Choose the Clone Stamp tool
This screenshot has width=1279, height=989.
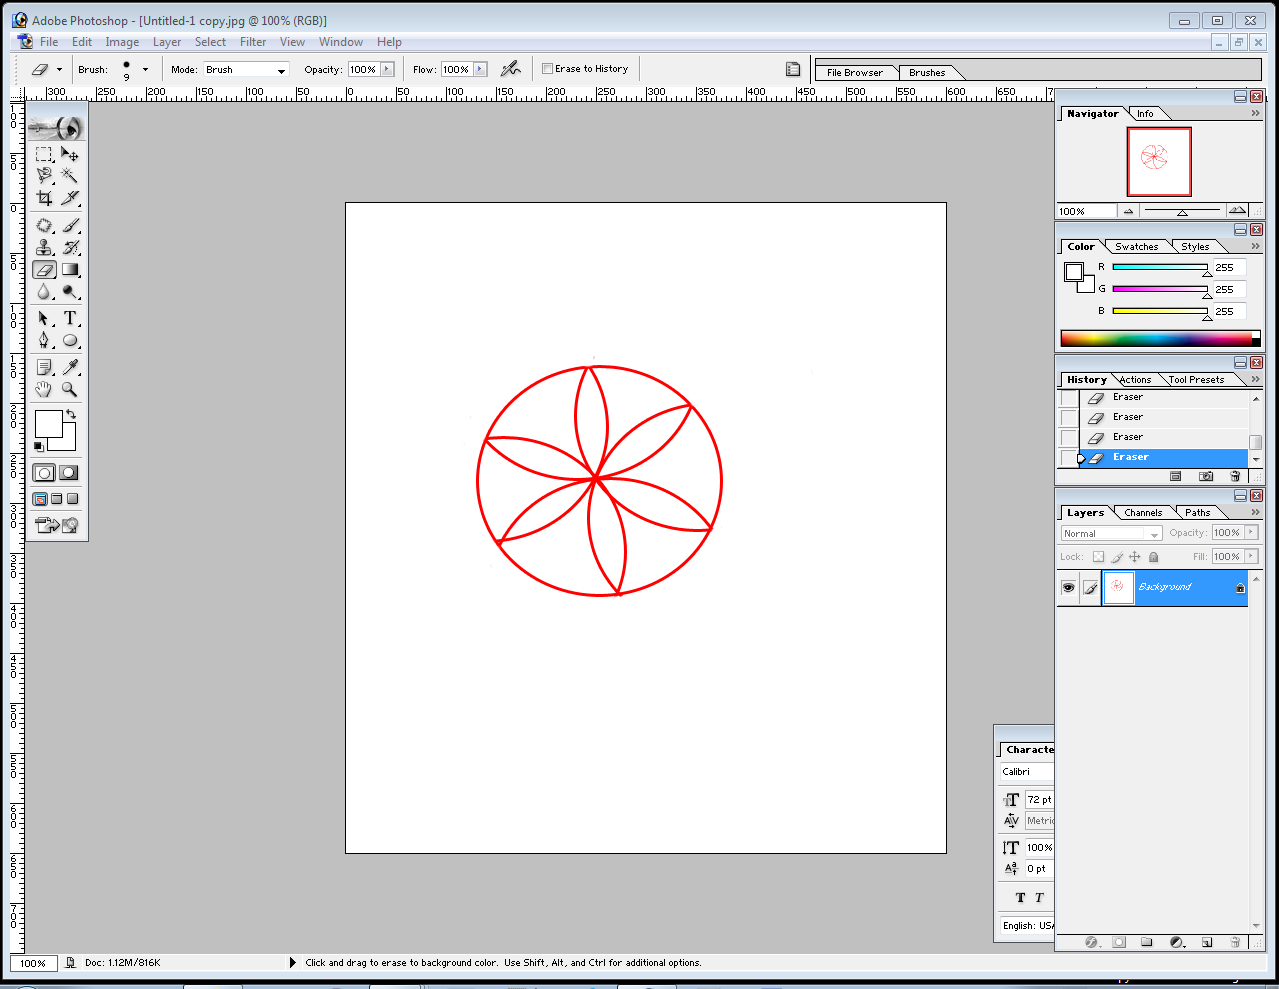click(44, 248)
